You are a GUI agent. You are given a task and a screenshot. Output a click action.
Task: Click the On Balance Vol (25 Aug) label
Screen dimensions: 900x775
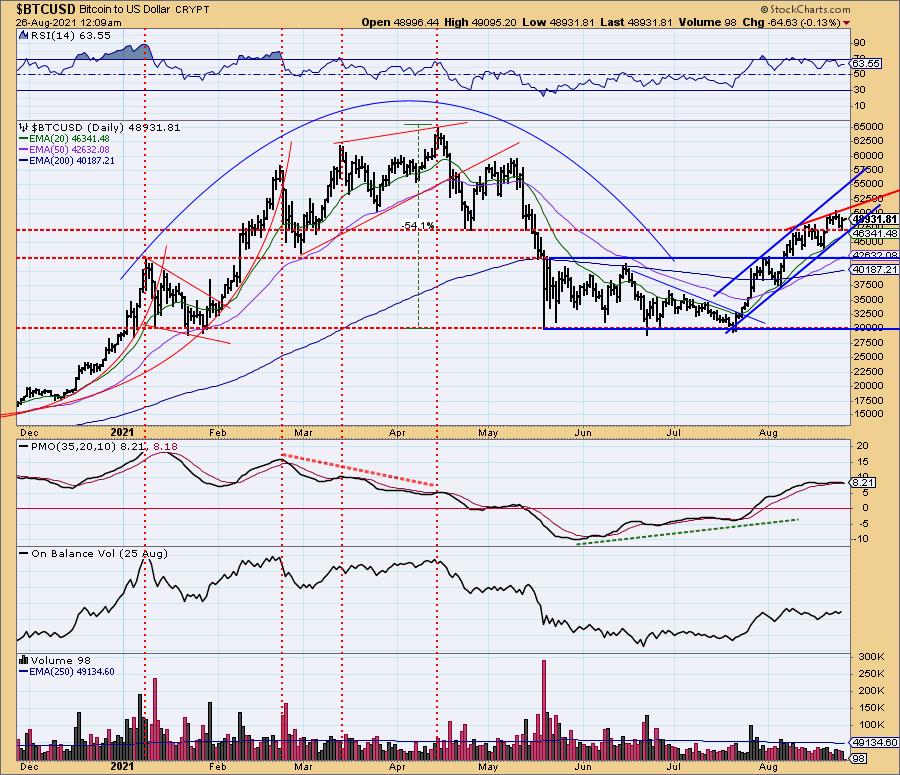[x=99, y=553]
